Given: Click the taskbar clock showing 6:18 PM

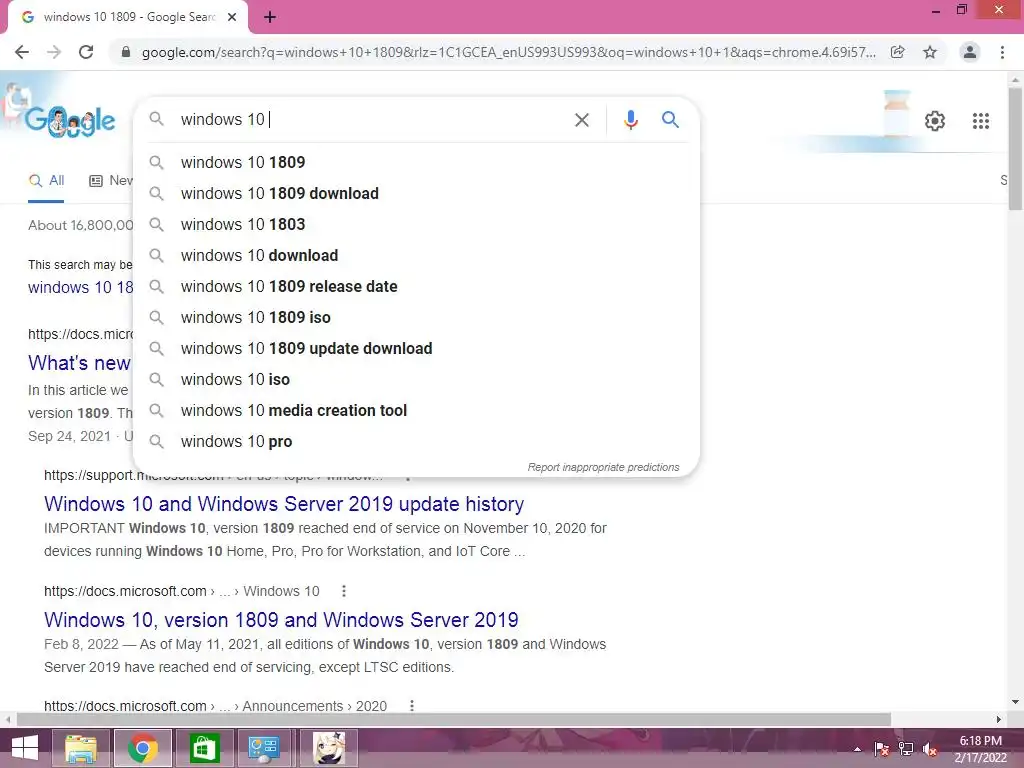Looking at the screenshot, I should coord(980,749).
